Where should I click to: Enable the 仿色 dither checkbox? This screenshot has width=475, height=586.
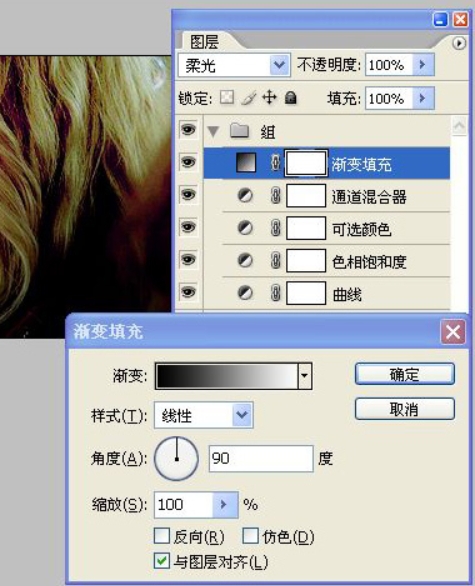pos(250,536)
